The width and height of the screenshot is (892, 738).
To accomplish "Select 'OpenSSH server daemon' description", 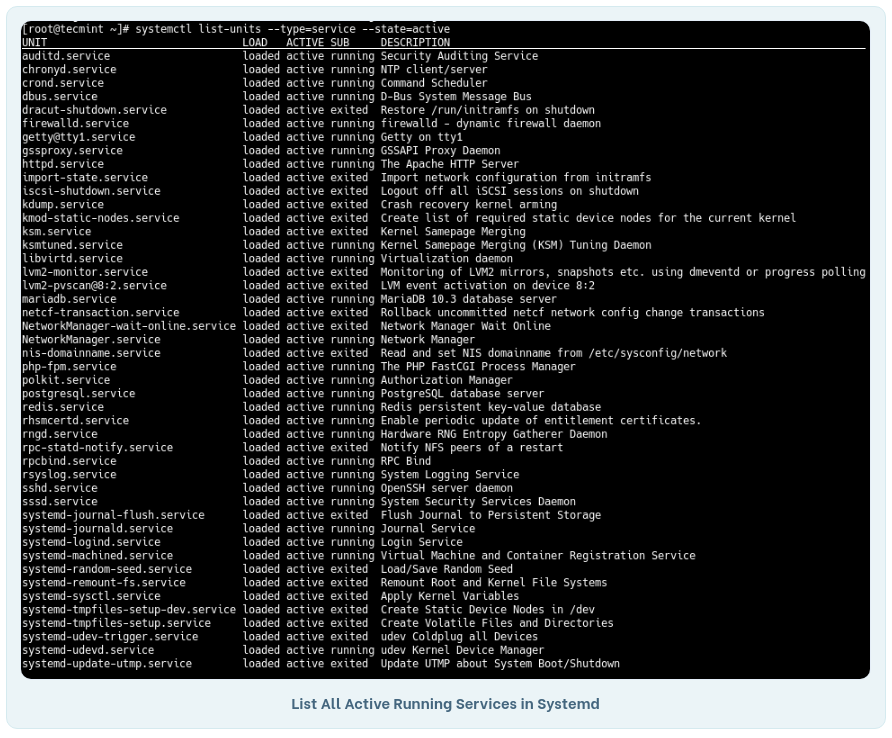I will point(447,489).
